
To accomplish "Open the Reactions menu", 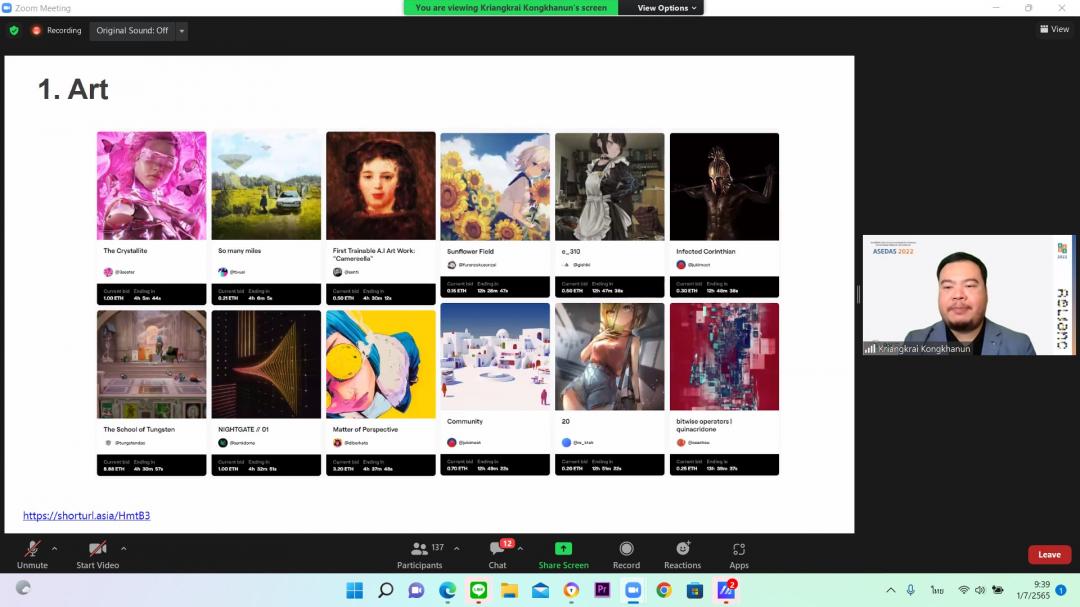I will coord(682,551).
